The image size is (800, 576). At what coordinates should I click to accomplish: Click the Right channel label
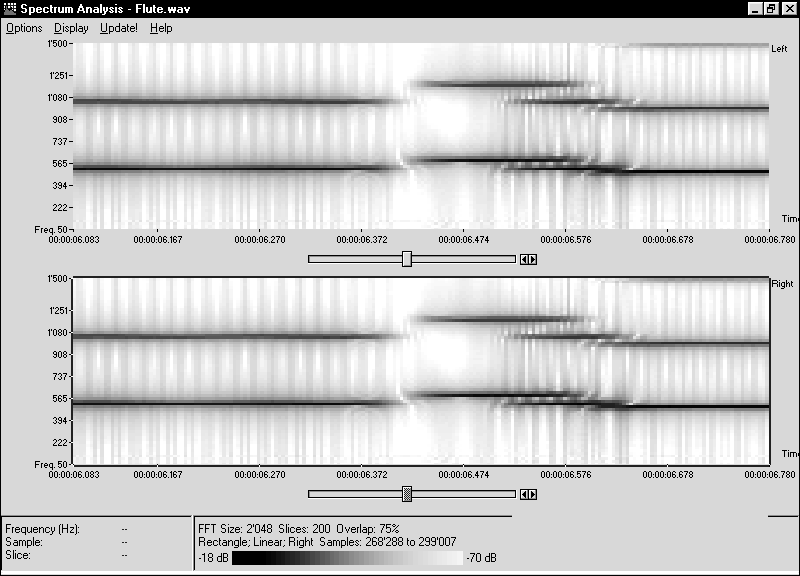click(781, 284)
